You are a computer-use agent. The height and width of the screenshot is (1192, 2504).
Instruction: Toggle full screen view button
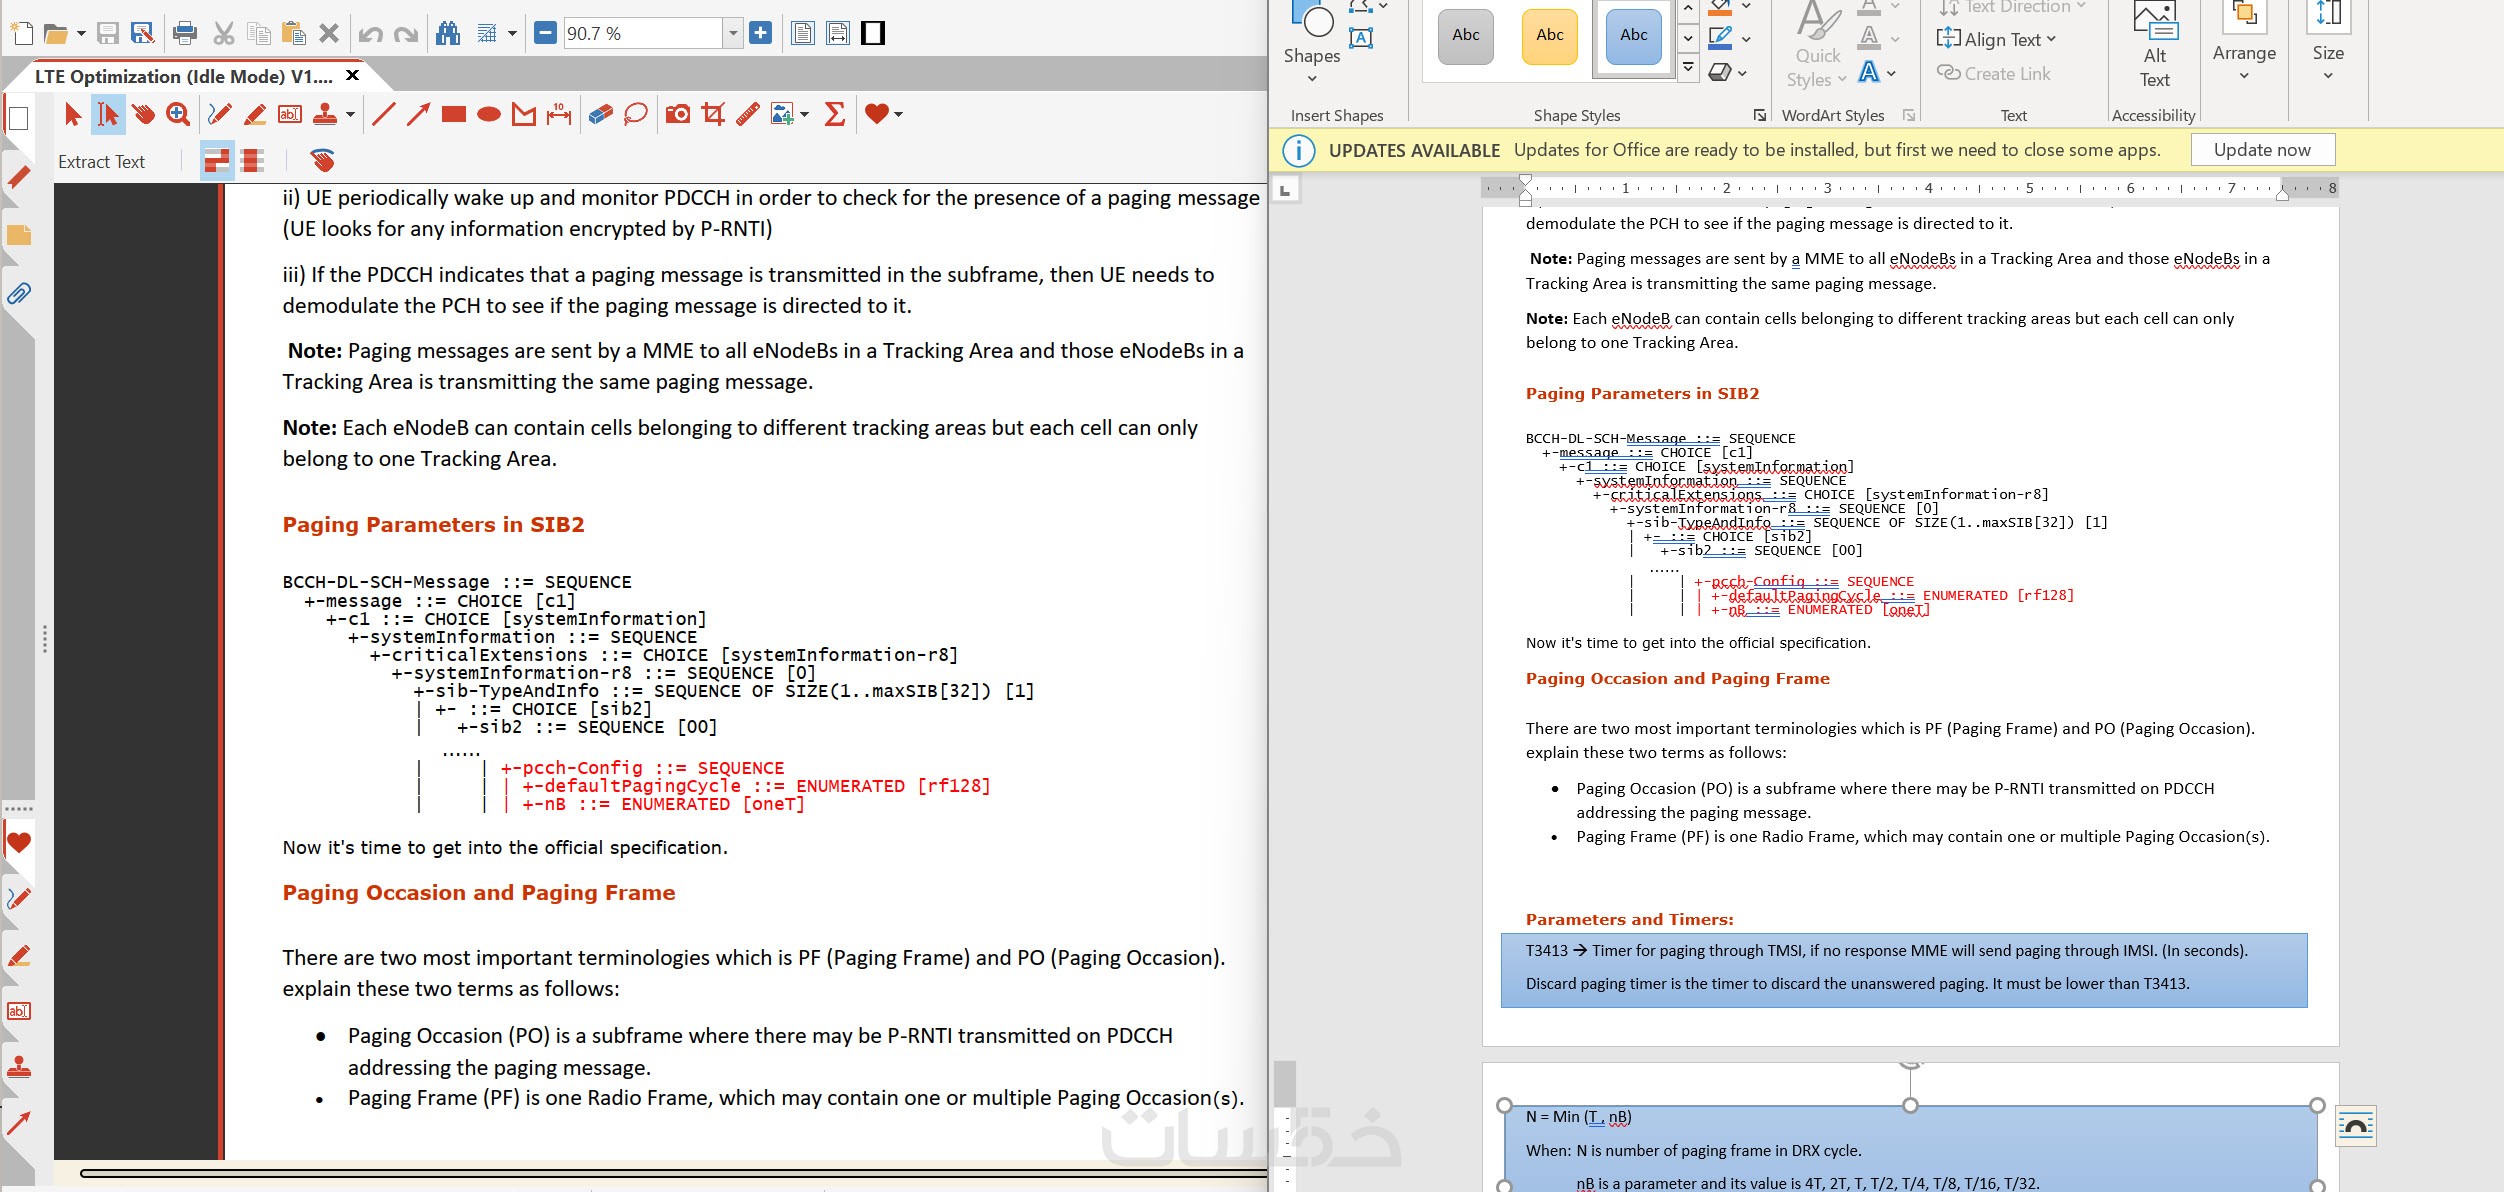click(x=873, y=34)
